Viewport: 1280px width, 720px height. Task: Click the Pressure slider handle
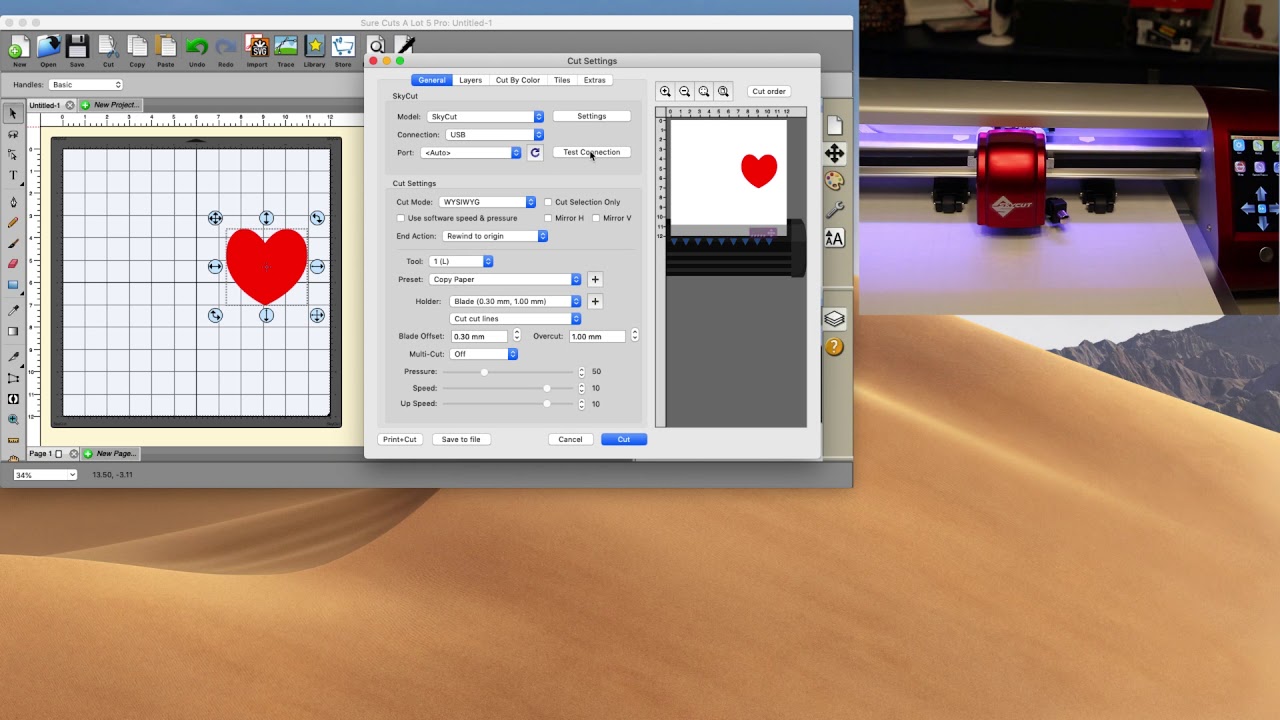(x=484, y=372)
